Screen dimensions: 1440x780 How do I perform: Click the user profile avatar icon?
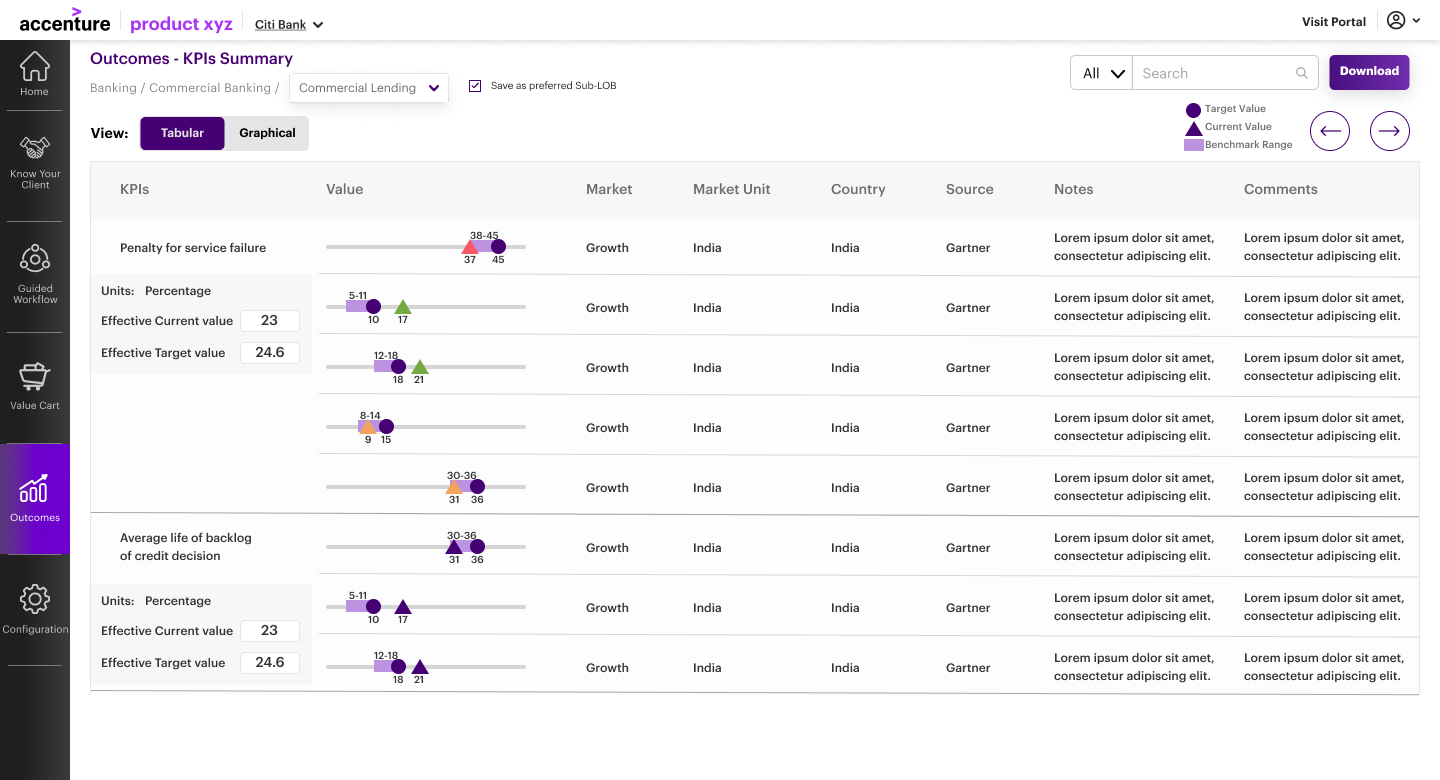[x=1396, y=20]
